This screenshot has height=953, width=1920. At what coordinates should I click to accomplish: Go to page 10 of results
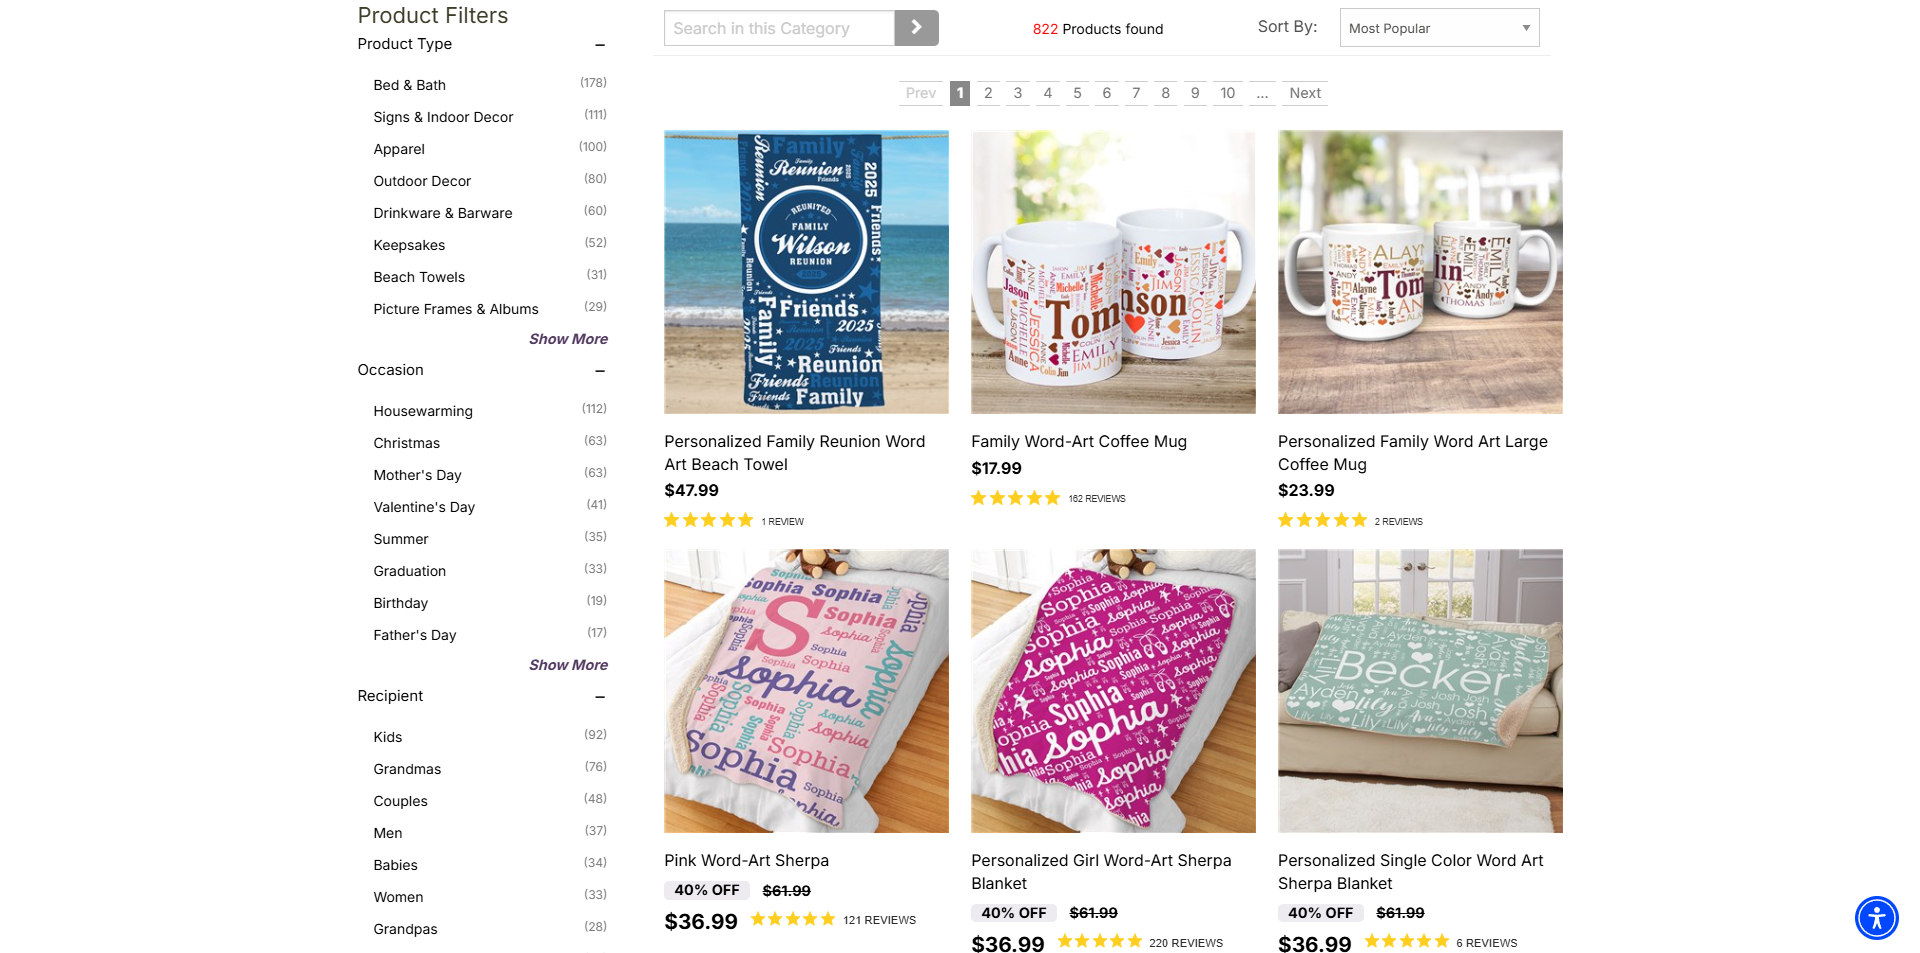(x=1227, y=93)
